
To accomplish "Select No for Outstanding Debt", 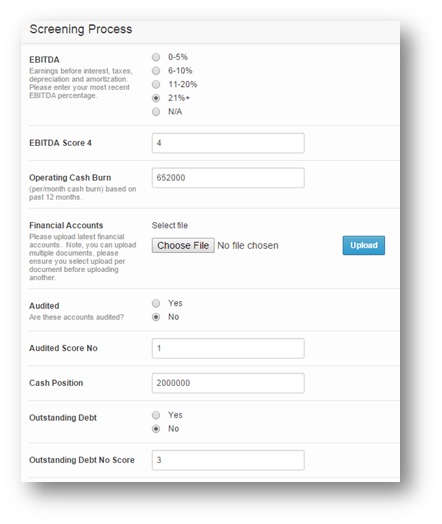I will pyautogui.click(x=156, y=429).
